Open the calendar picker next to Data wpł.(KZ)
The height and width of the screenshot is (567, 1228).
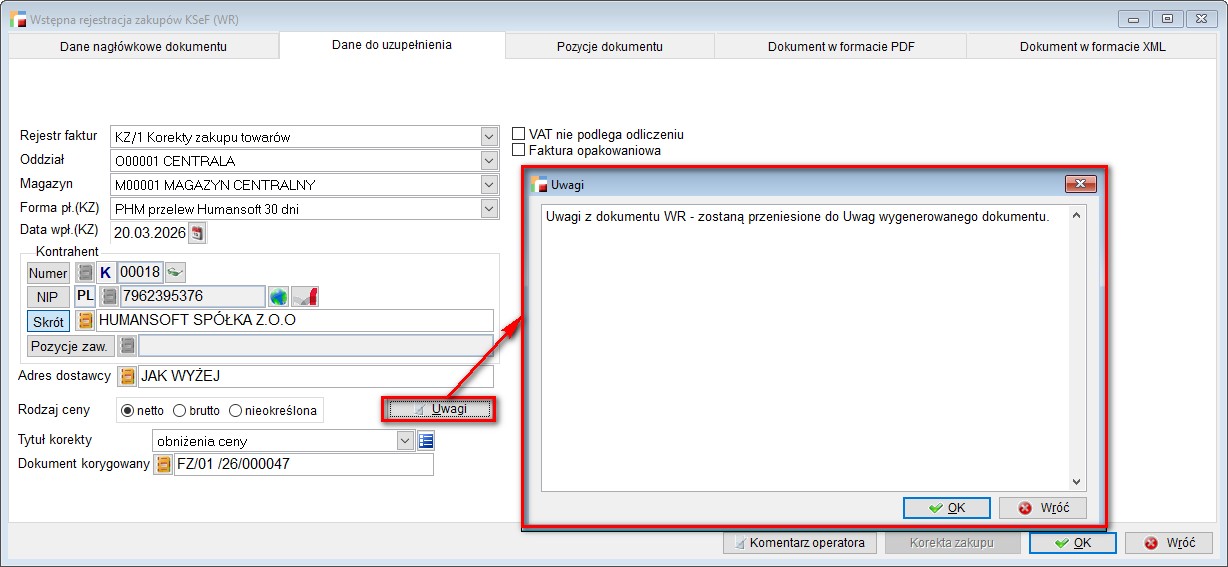197,234
